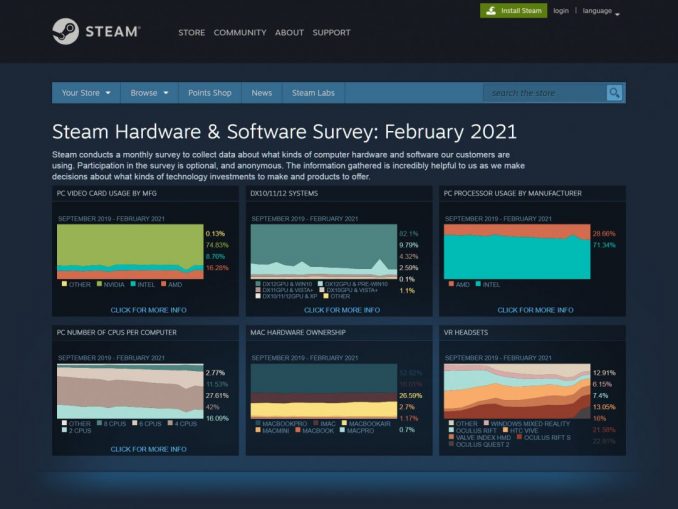Click the processor usage by manufacturer chart
The image size is (678, 509).
[517, 252]
